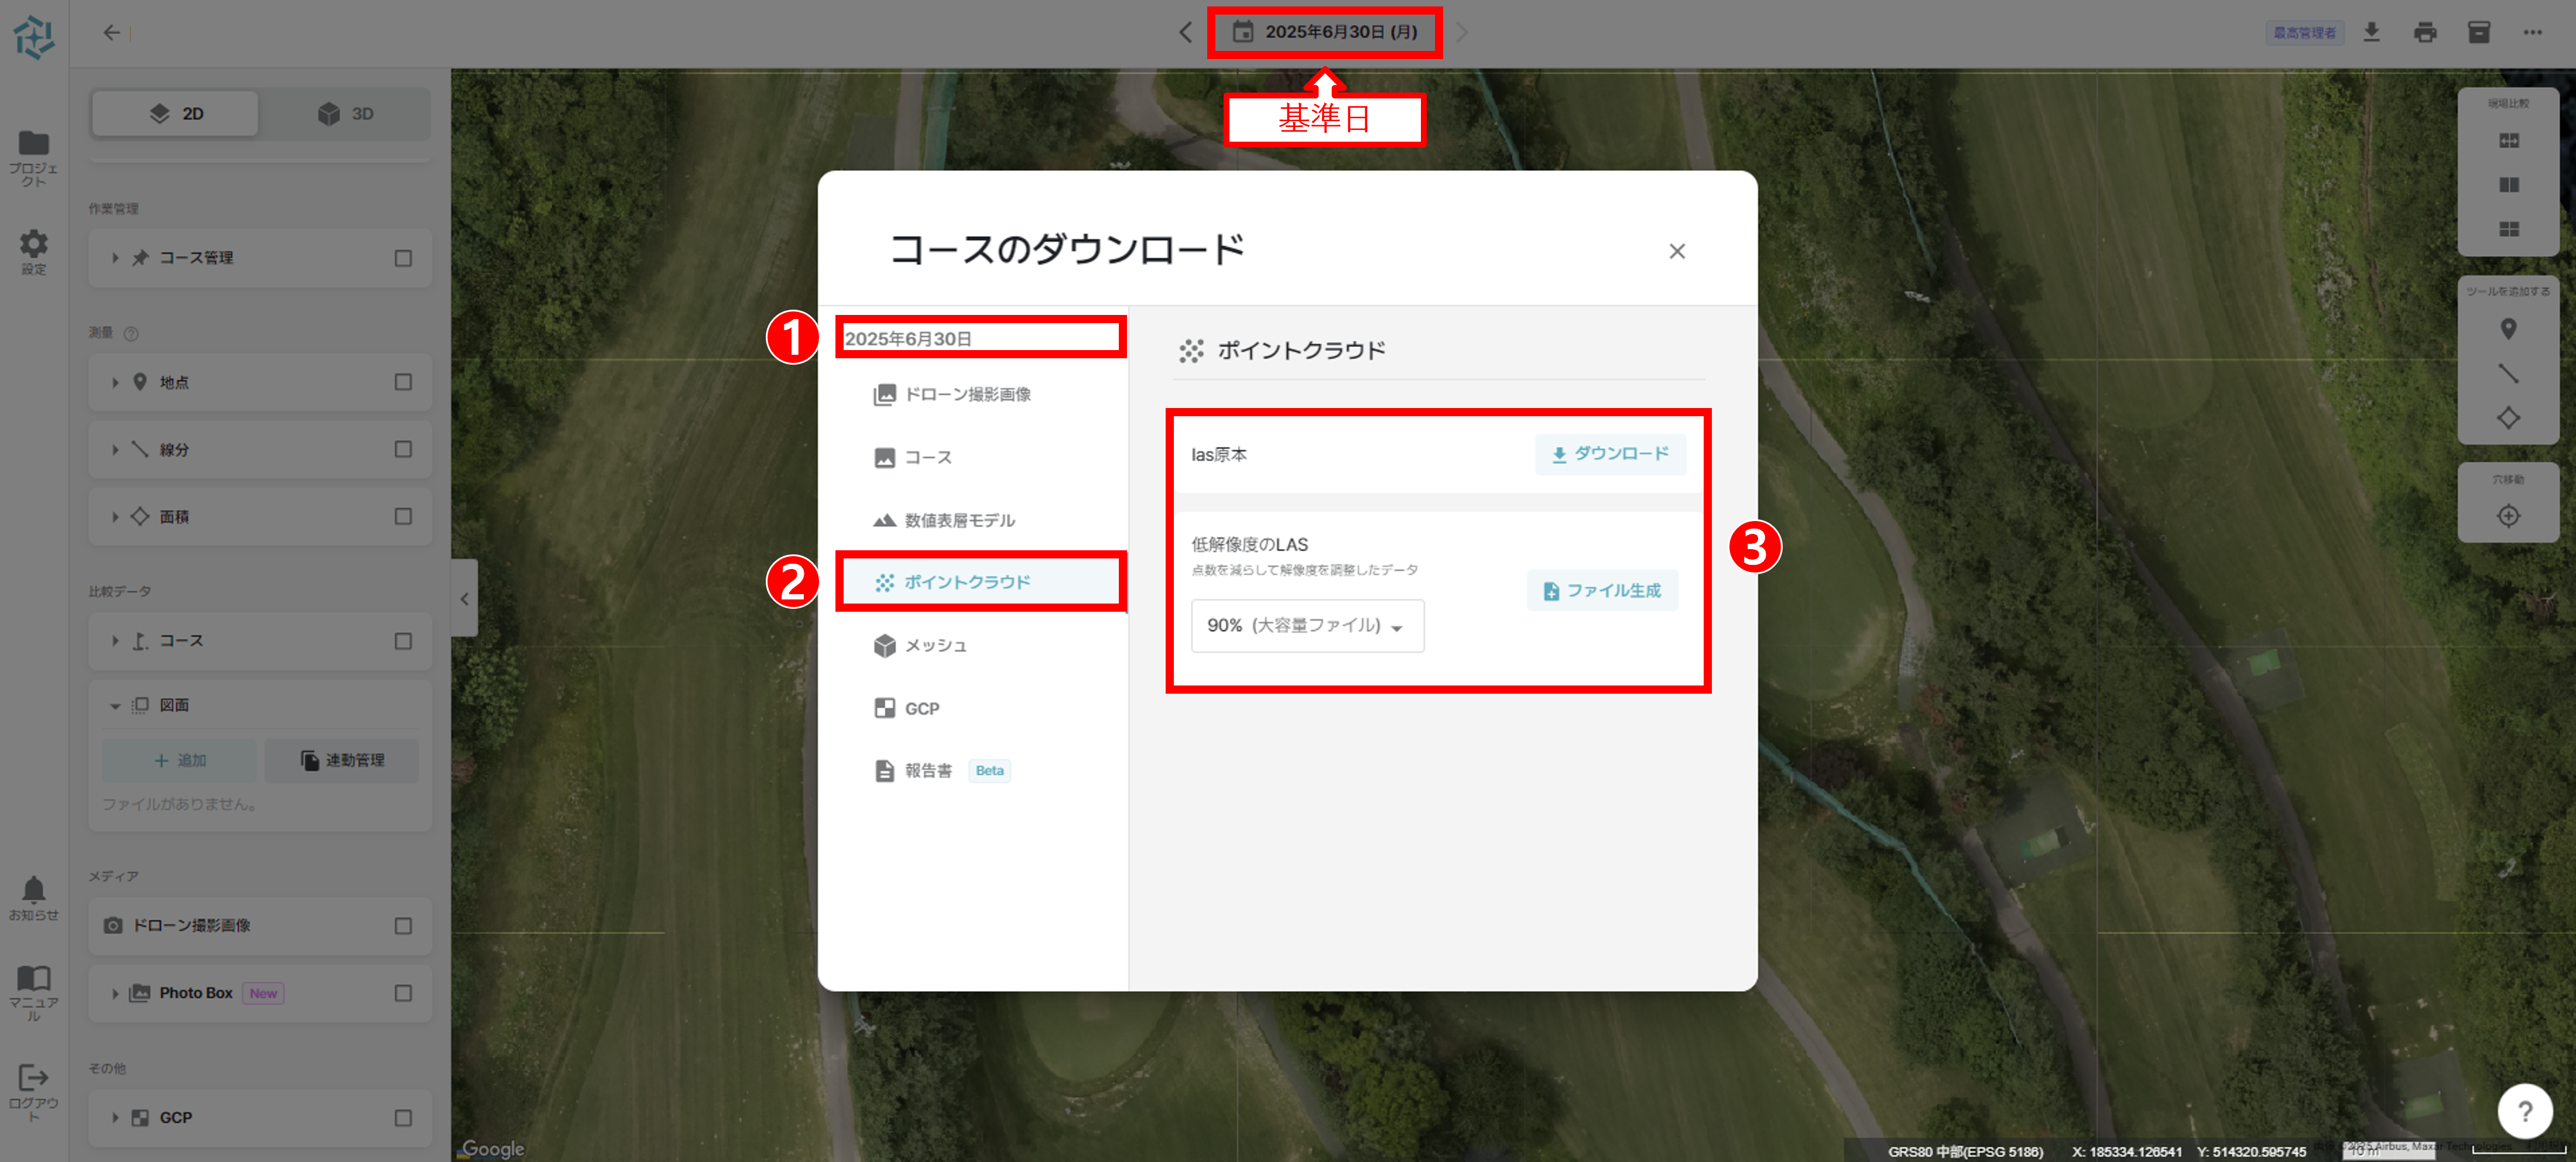This screenshot has height=1162, width=2576.
Task: Open the 2025年6月30日 date picker
Action: point(1324,32)
